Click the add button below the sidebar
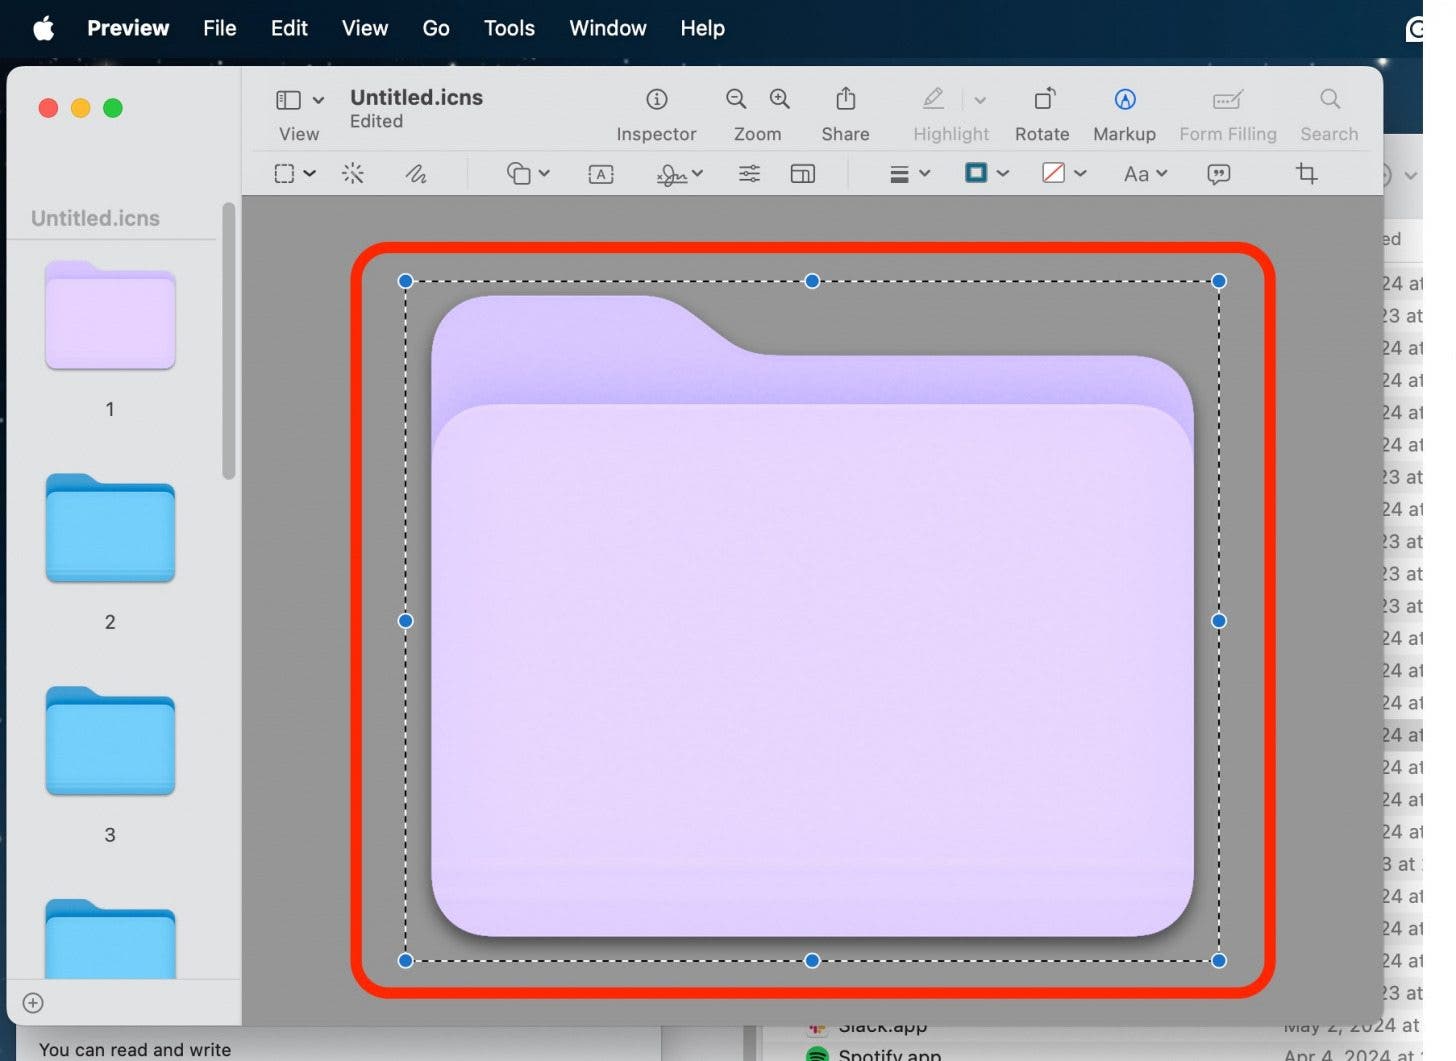This screenshot has height=1061, width=1456. pyautogui.click(x=33, y=1003)
